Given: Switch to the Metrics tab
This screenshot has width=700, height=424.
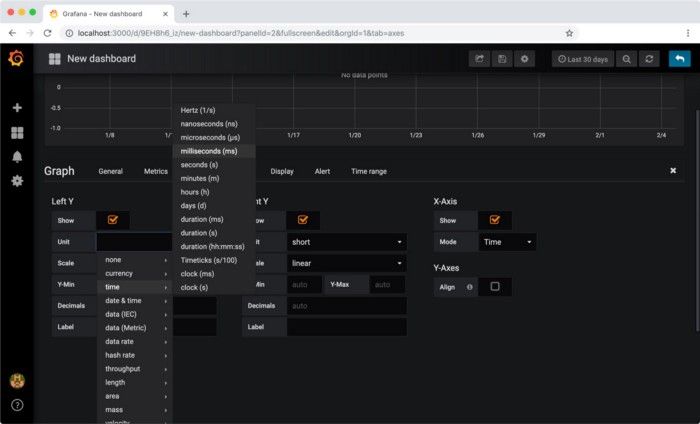Looking at the screenshot, I should click(156, 171).
